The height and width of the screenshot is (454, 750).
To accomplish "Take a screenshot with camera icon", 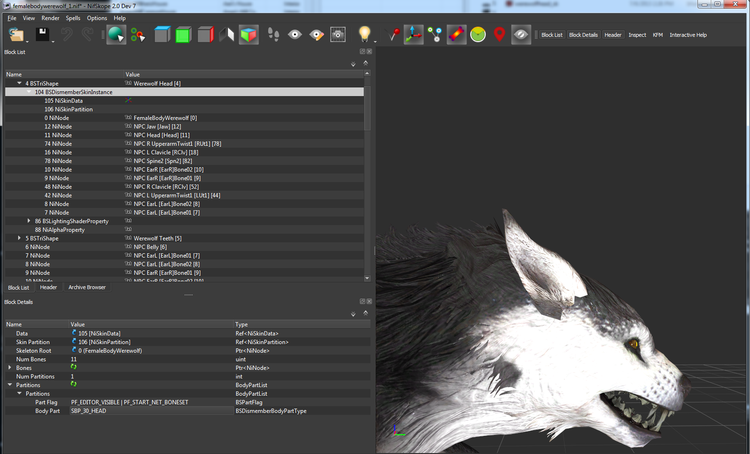I will (x=338, y=34).
